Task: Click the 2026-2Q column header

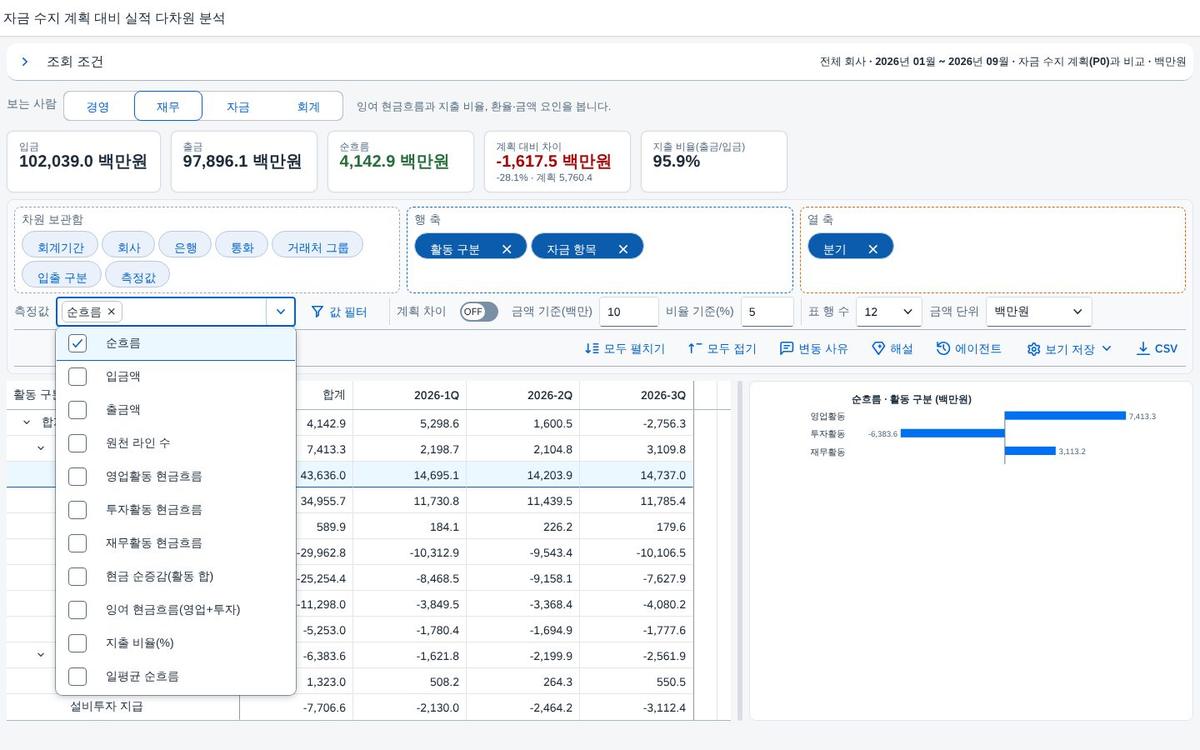Action: point(523,396)
